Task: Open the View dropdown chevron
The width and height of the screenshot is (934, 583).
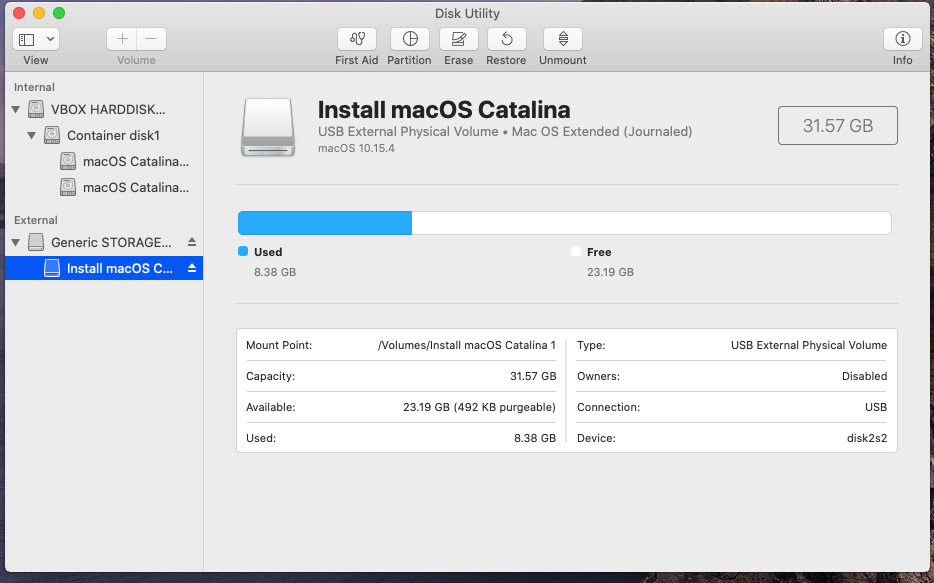Action: point(51,40)
